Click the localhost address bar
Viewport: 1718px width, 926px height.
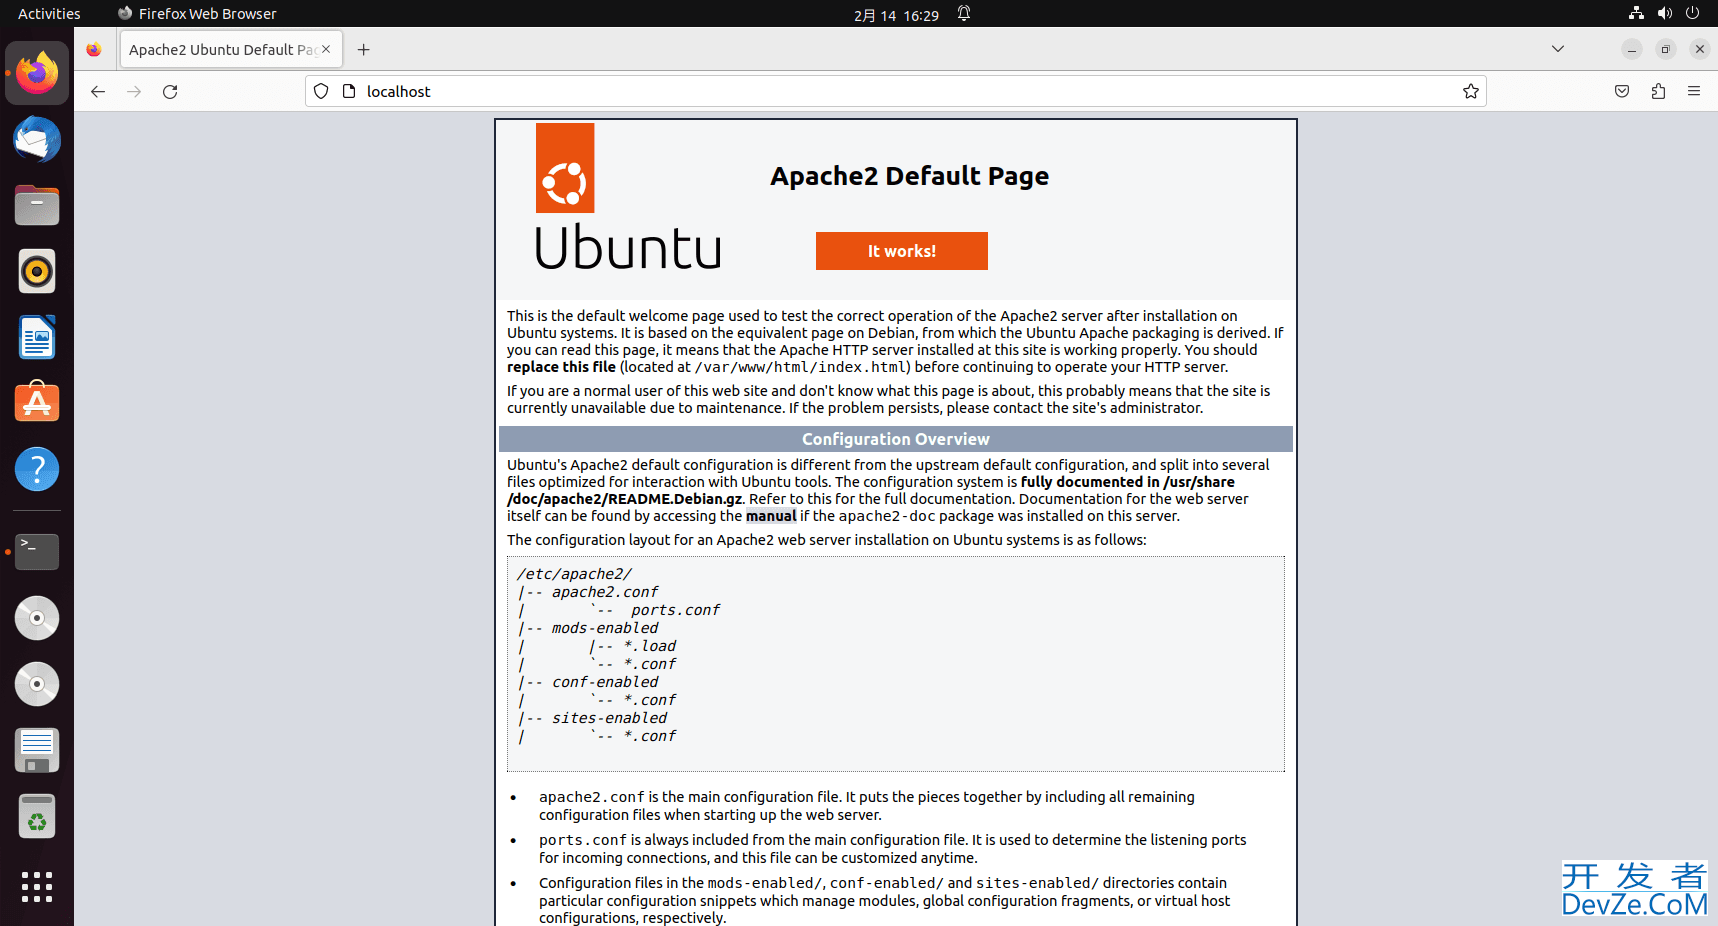895,91
